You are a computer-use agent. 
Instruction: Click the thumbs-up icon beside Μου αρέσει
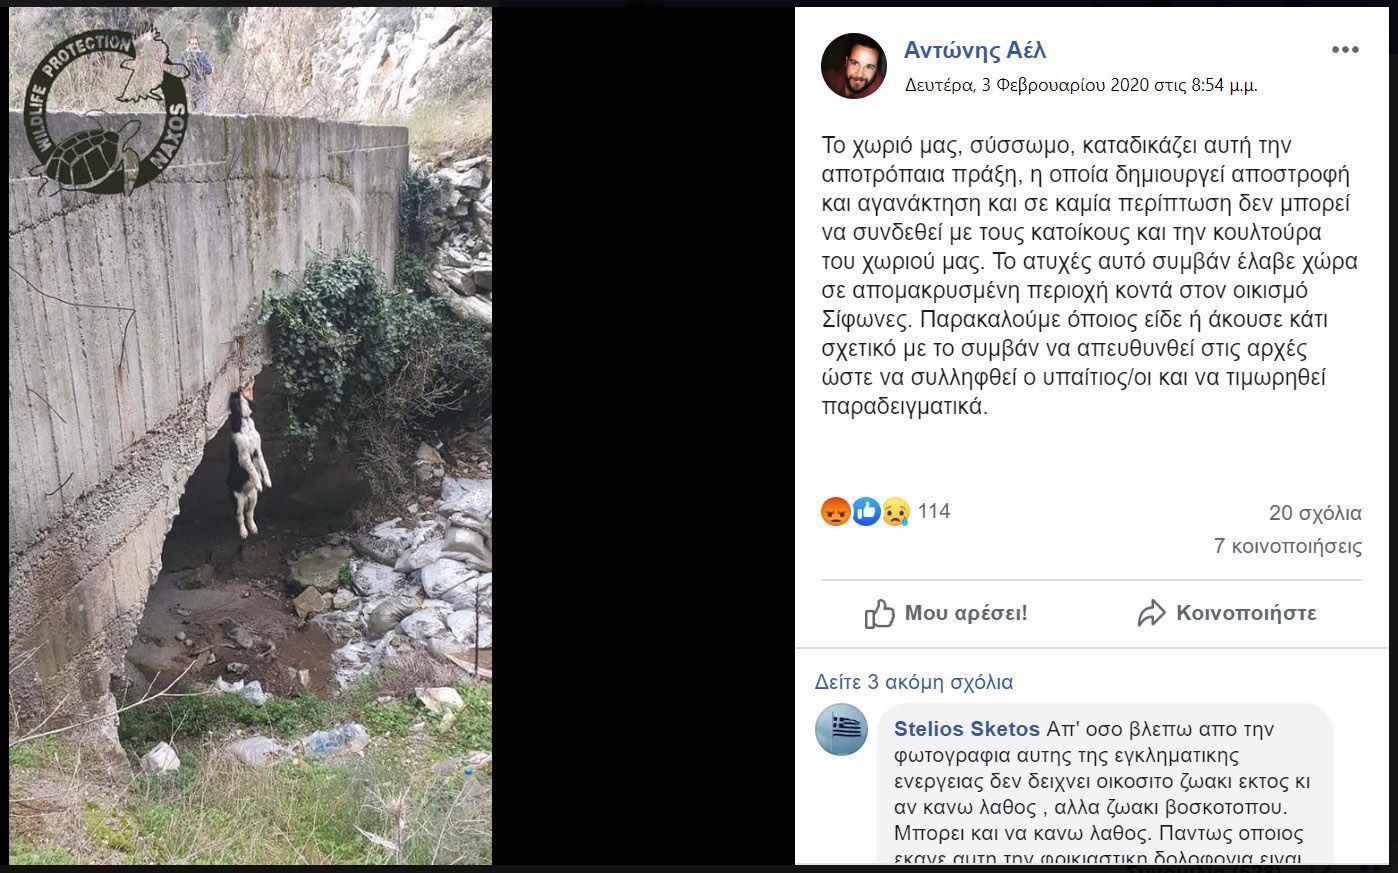879,613
